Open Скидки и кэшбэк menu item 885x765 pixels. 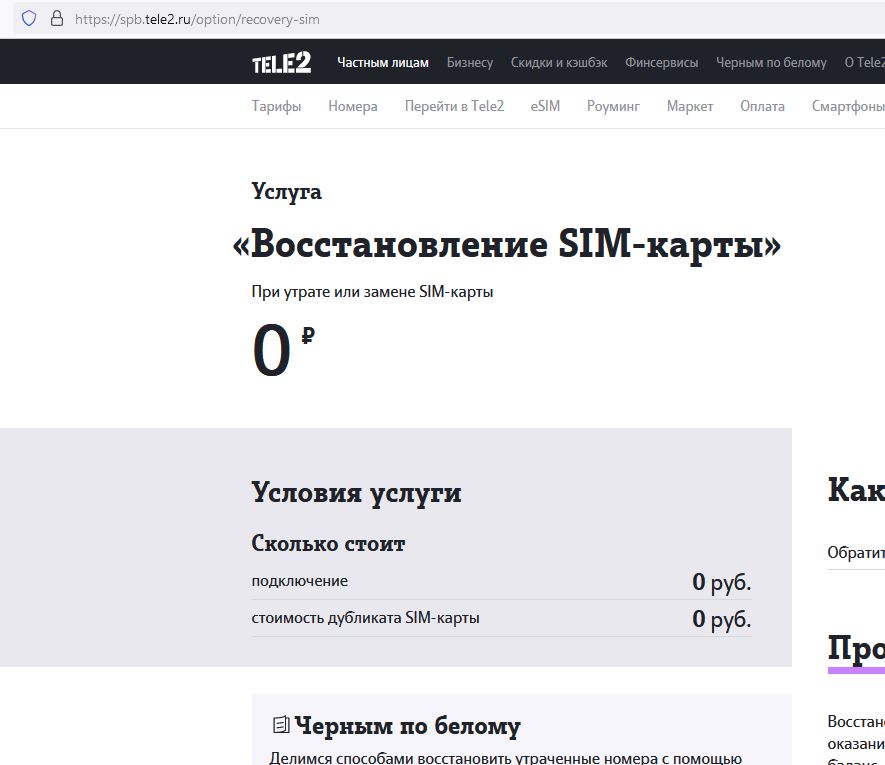(559, 62)
